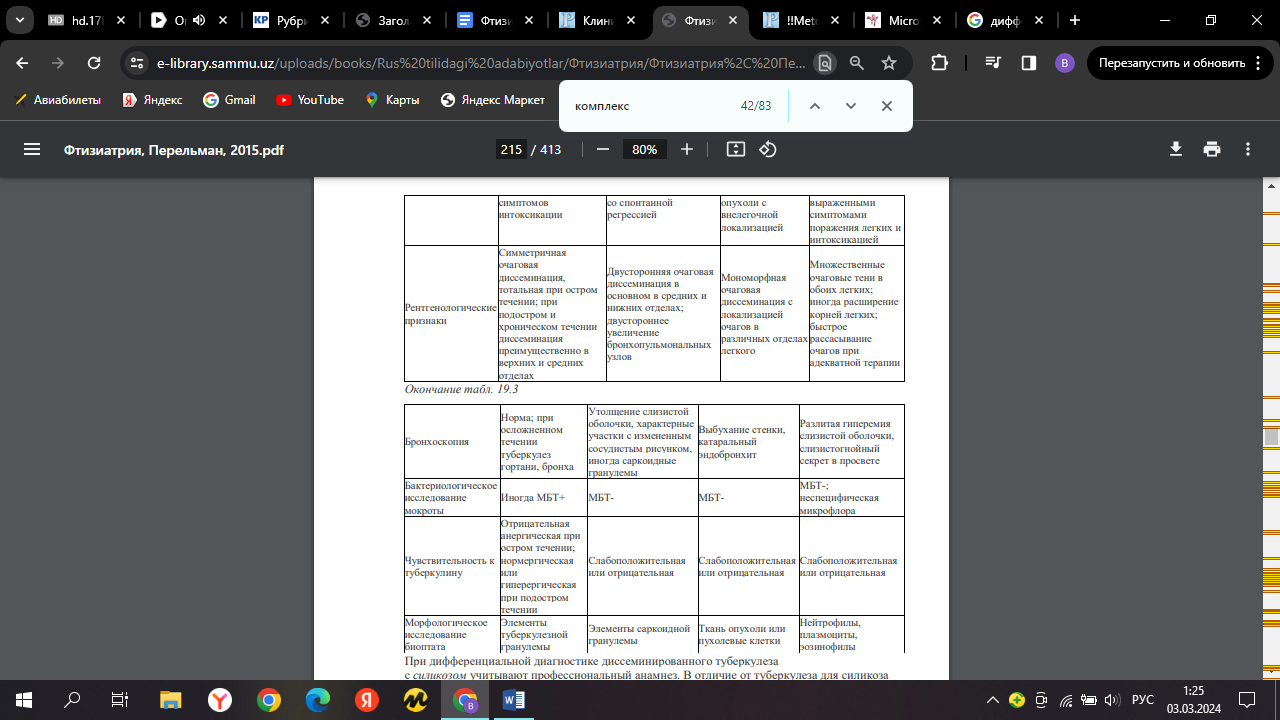Viewport: 1280px width, 720px height.
Task: Open the YouTube bookmark
Action: pos(310,100)
